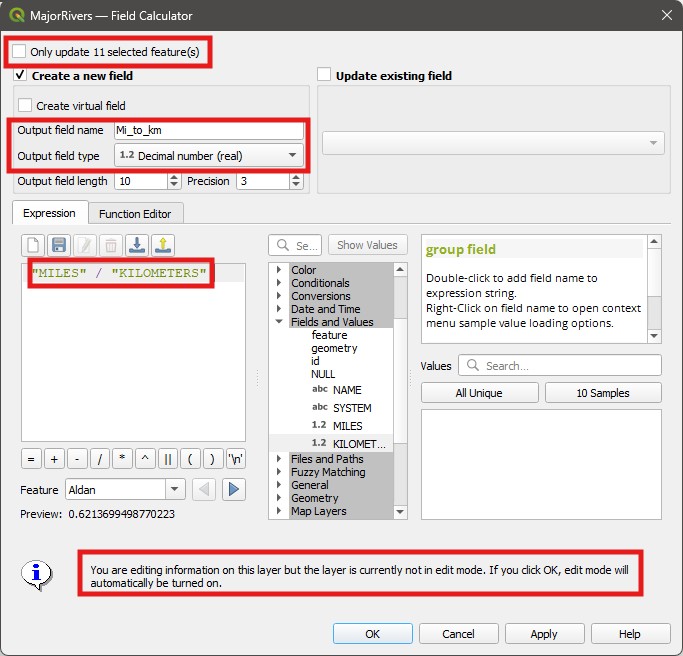Increase the Precision value with the spinner
The height and width of the screenshot is (656, 683).
296,177
